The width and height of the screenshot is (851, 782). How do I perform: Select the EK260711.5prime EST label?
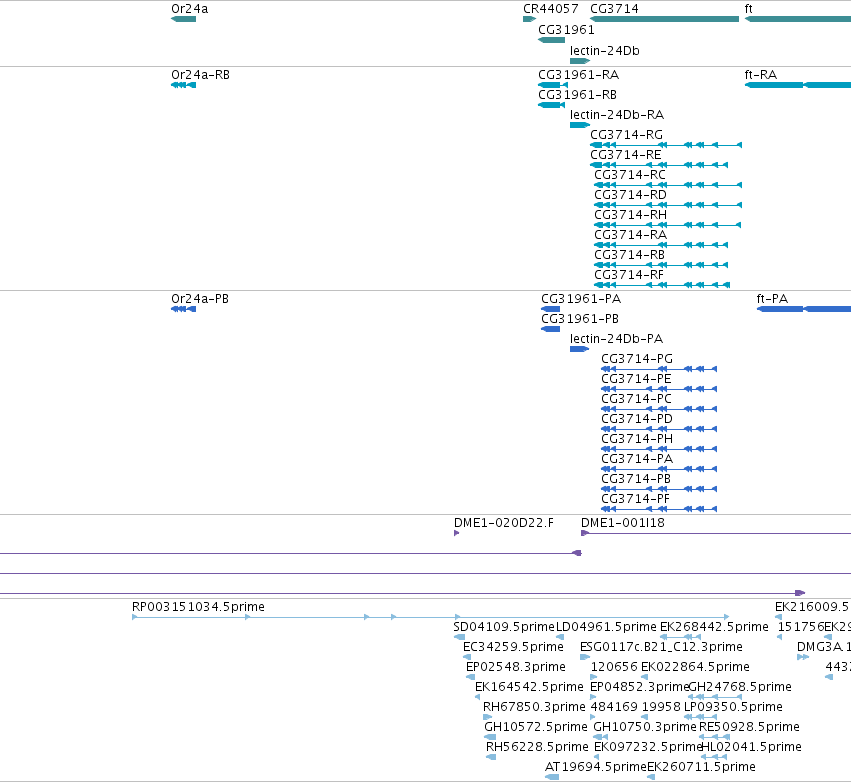pos(701,767)
